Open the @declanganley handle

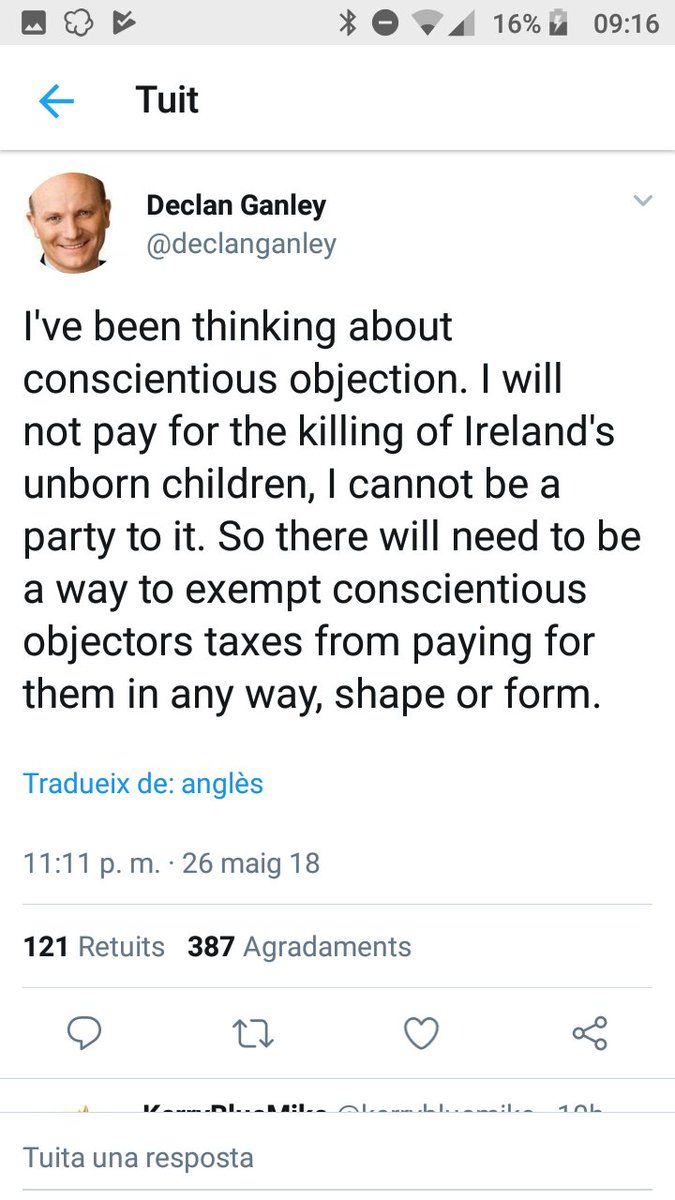click(241, 244)
